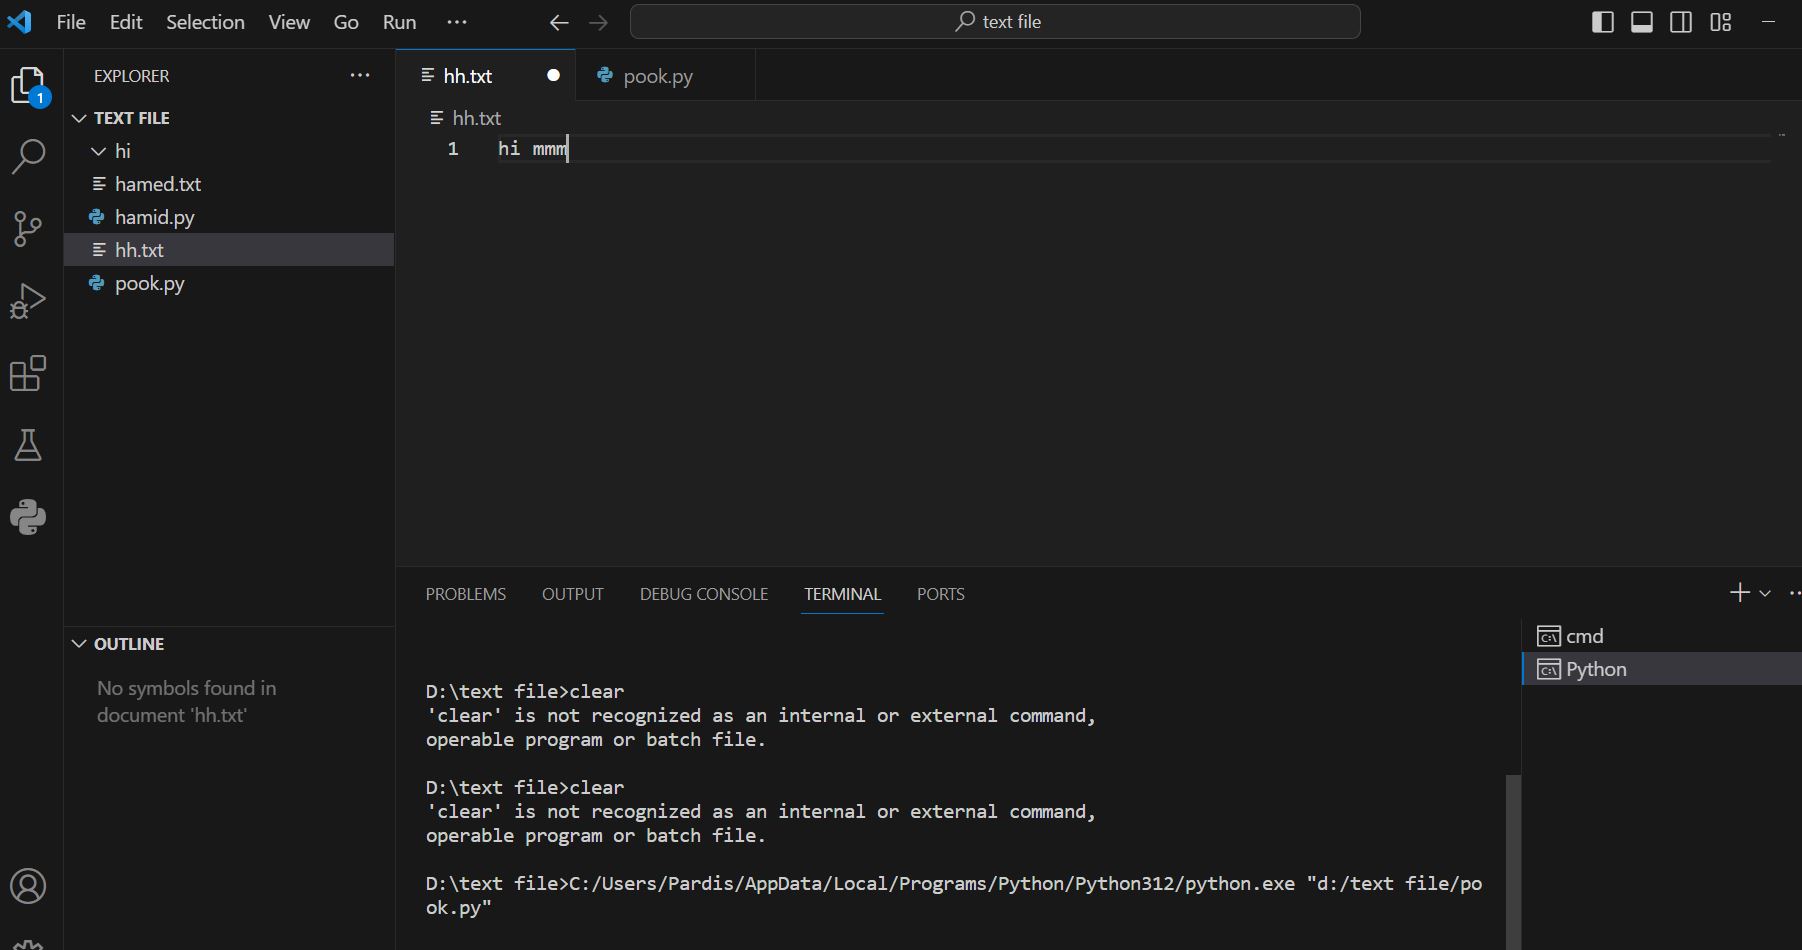Viewport: 1802px width, 950px height.
Task: Minimize the VS Code window
Action: click(x=1768, y=22)
